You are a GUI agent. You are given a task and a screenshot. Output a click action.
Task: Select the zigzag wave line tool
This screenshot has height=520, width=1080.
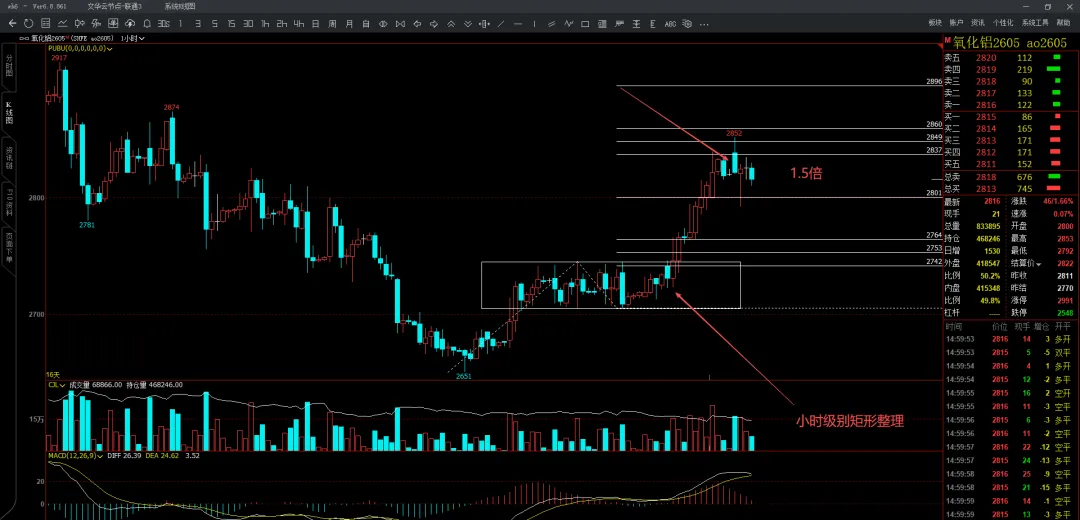pyautogui.click(x=568, y=23)
